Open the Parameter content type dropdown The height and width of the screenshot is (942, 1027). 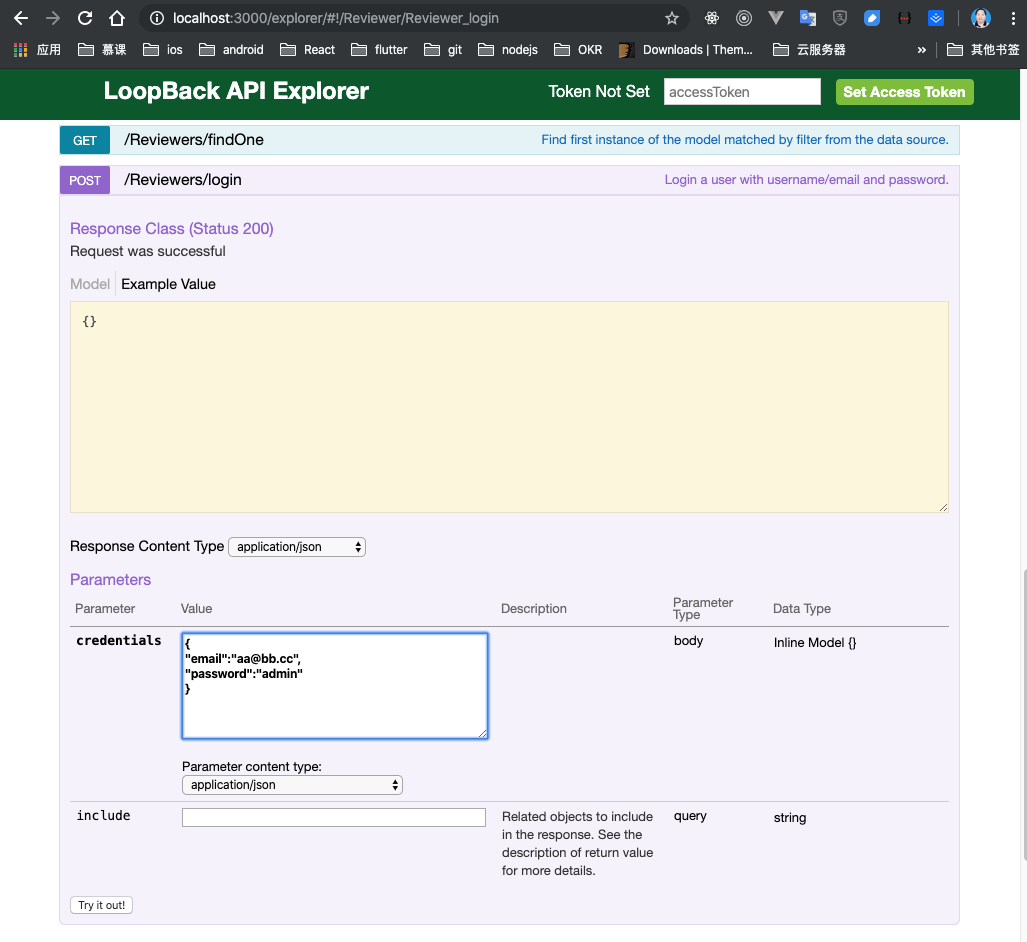(292, 785)
